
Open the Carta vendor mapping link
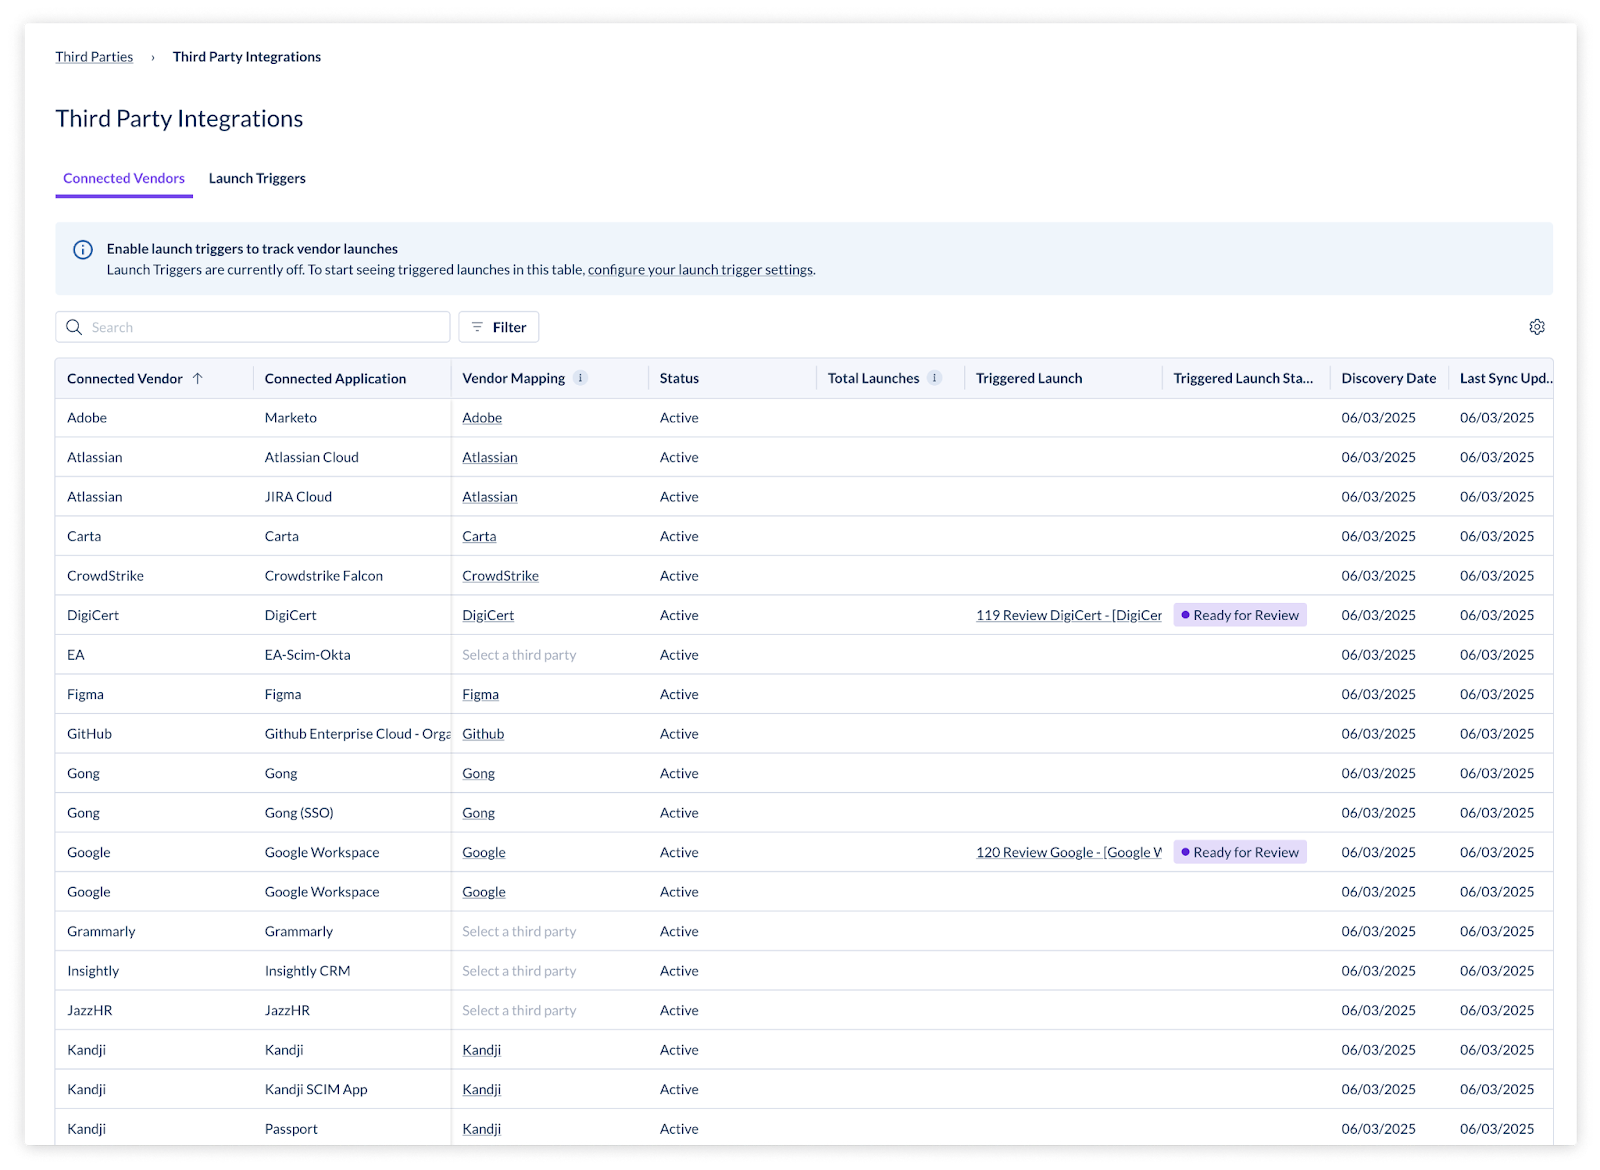479,536
